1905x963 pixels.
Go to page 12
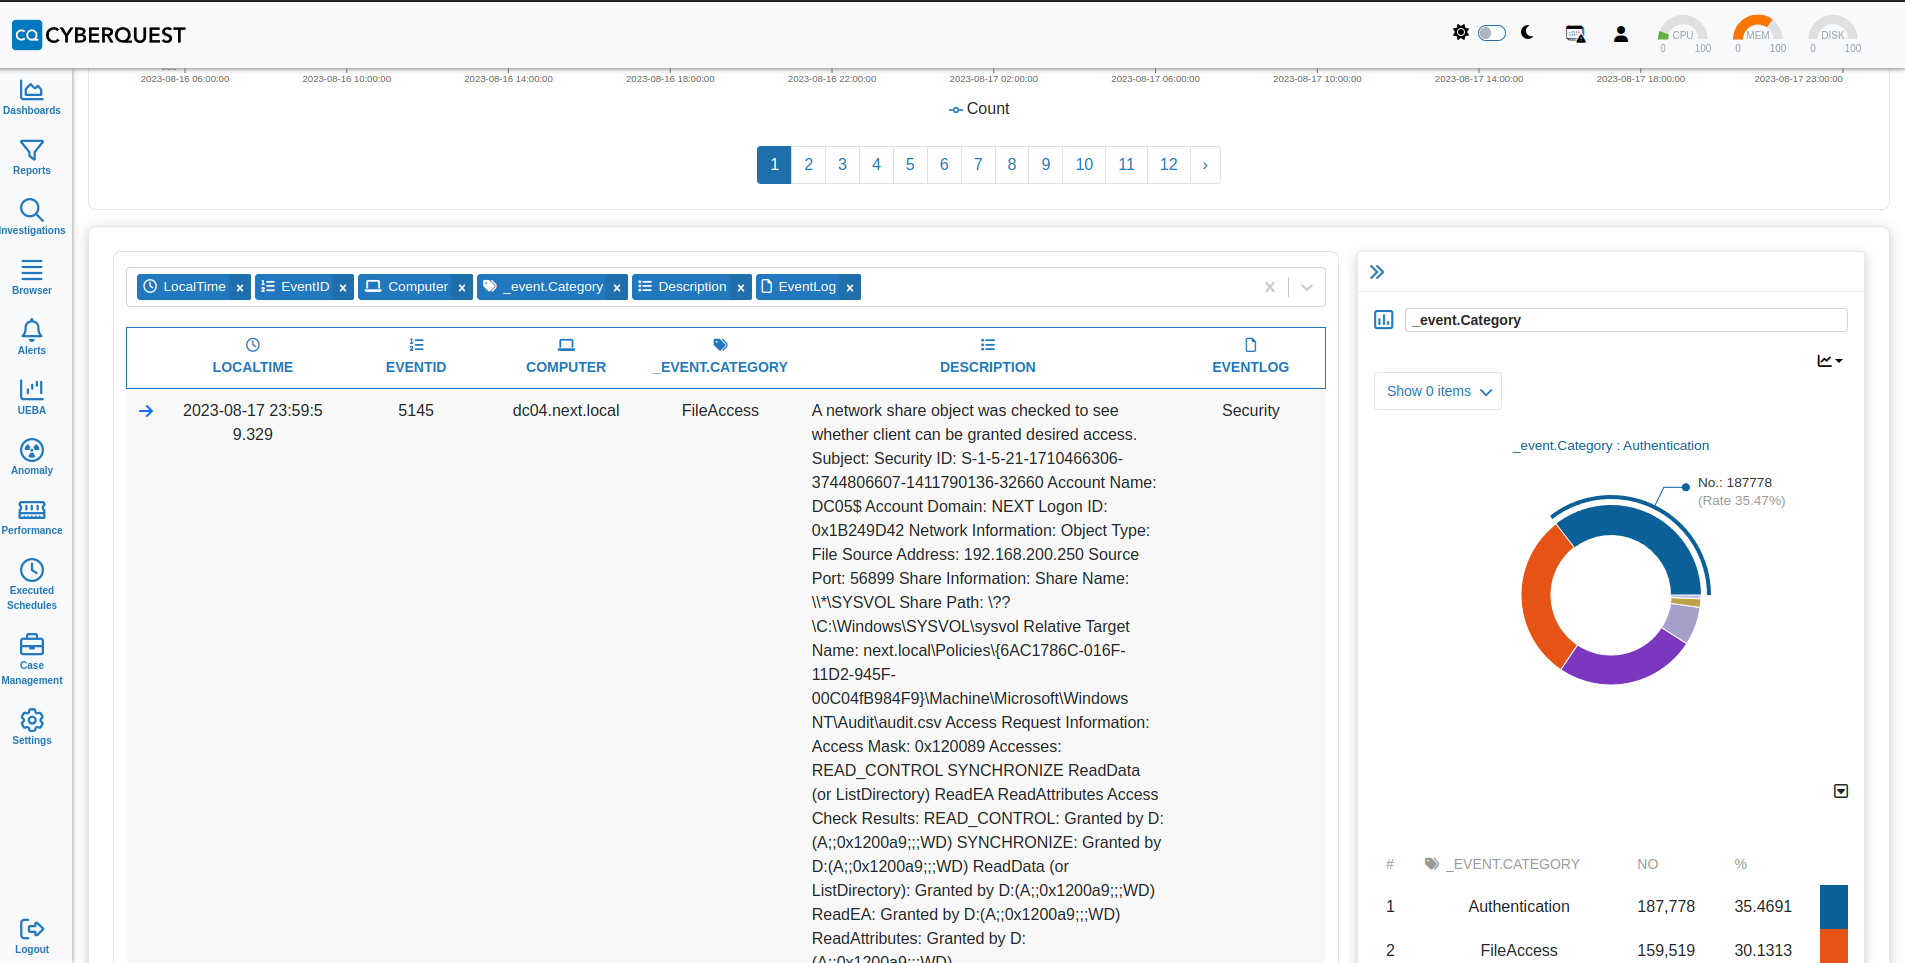[1169, 165]
